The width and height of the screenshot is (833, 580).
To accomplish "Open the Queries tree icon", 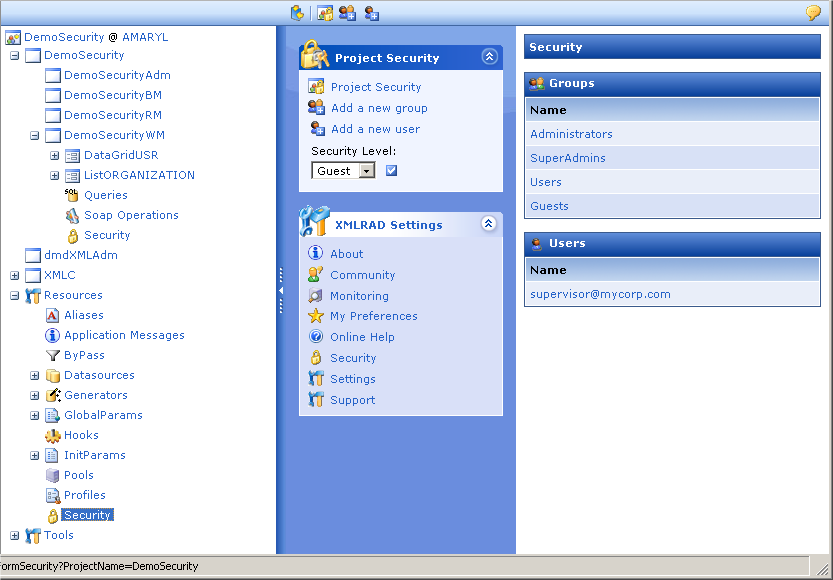I will [72, 195].
